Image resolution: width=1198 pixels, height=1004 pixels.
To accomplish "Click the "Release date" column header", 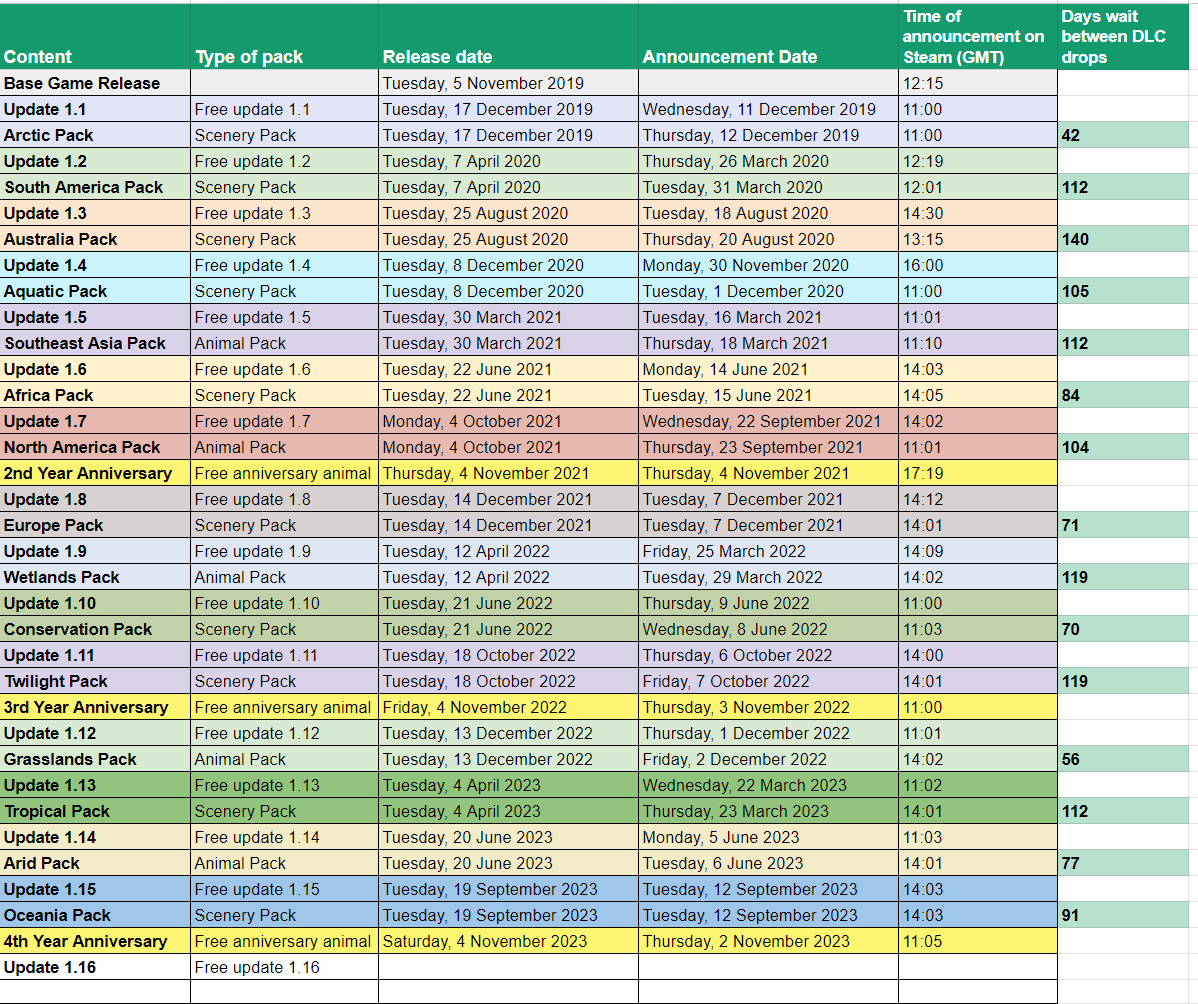I will tap(508, 37).
